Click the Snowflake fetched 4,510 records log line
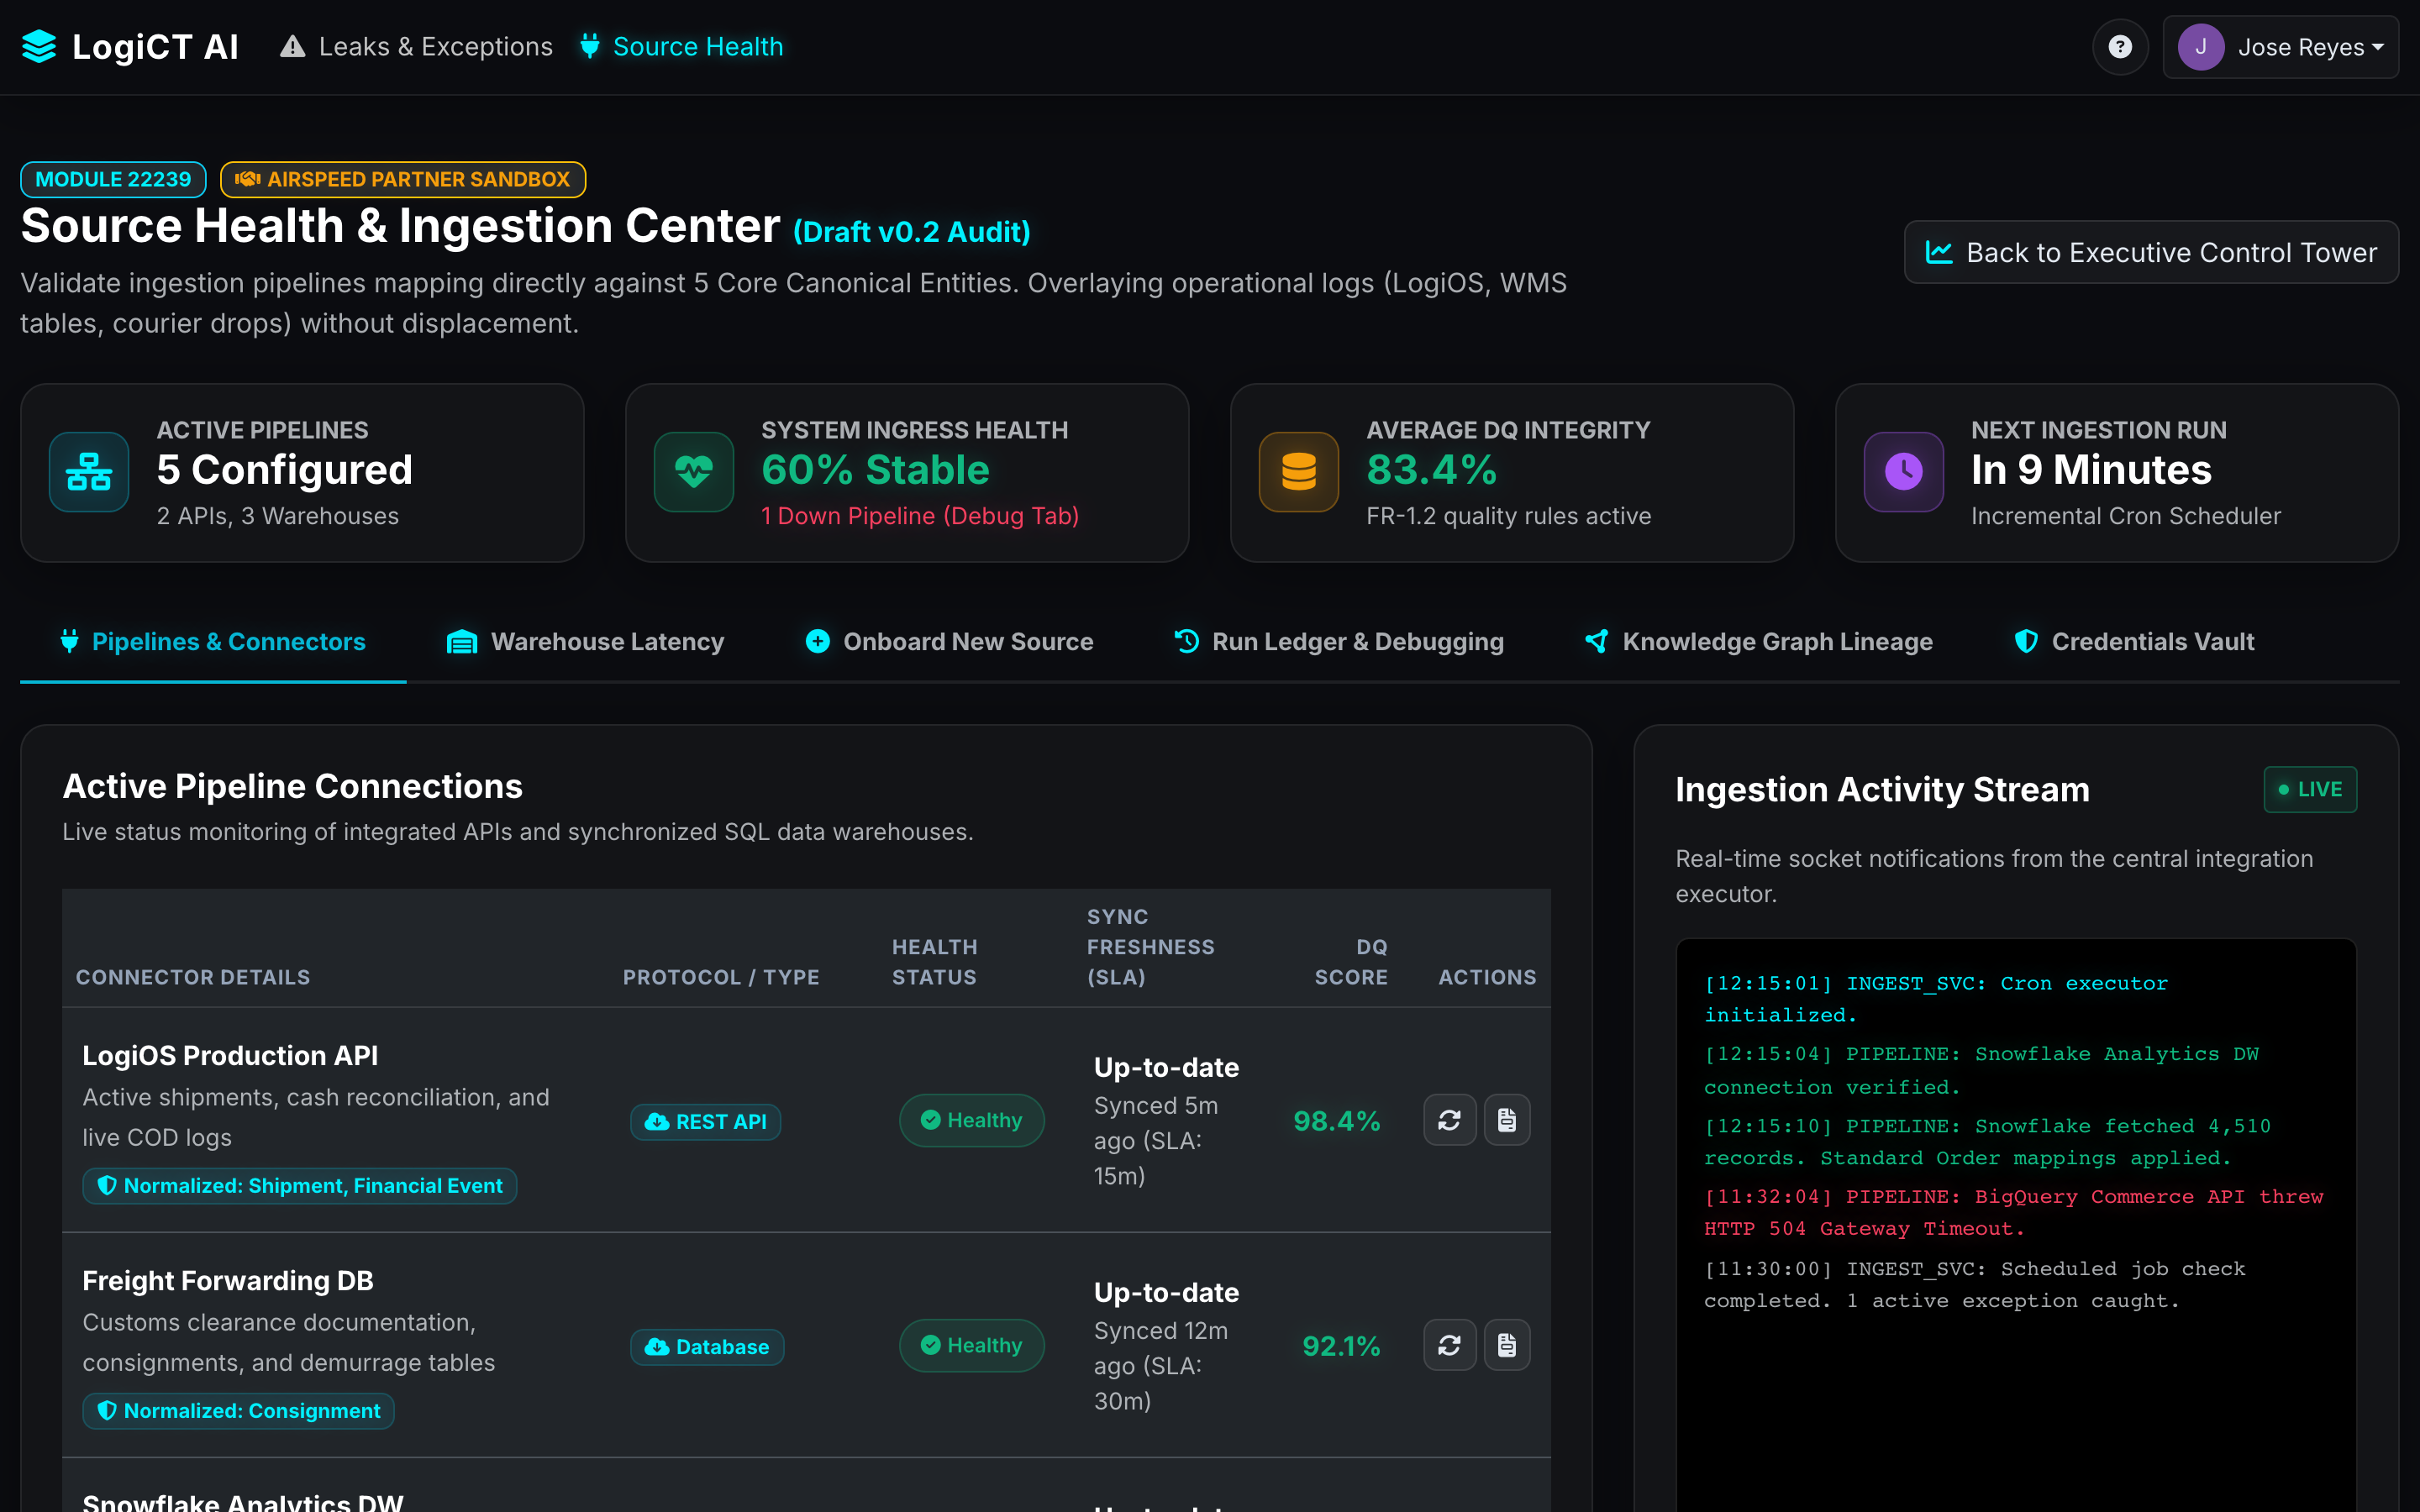2420x1512 pixels. (1988, 1141)
